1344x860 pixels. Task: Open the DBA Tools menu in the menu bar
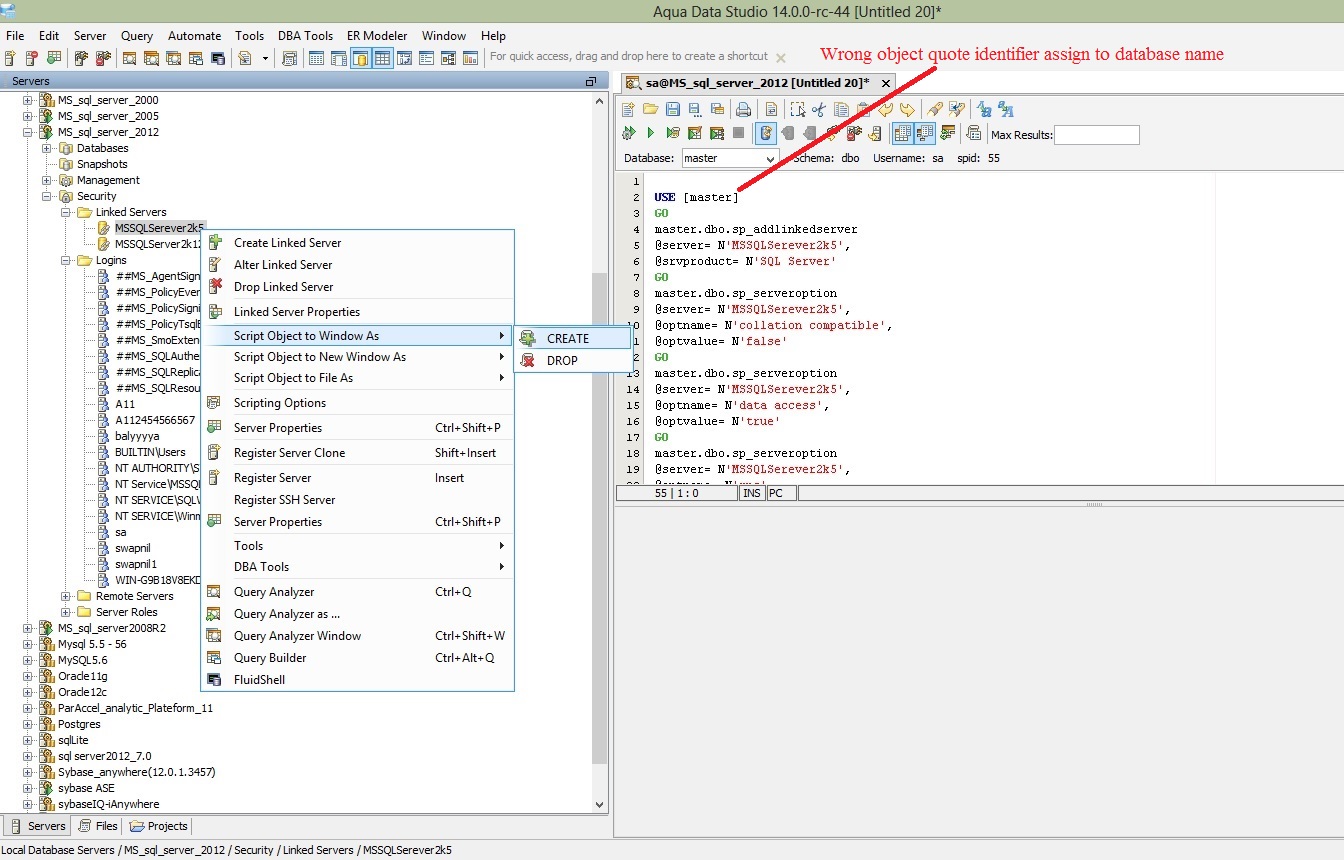coord(305,35)
